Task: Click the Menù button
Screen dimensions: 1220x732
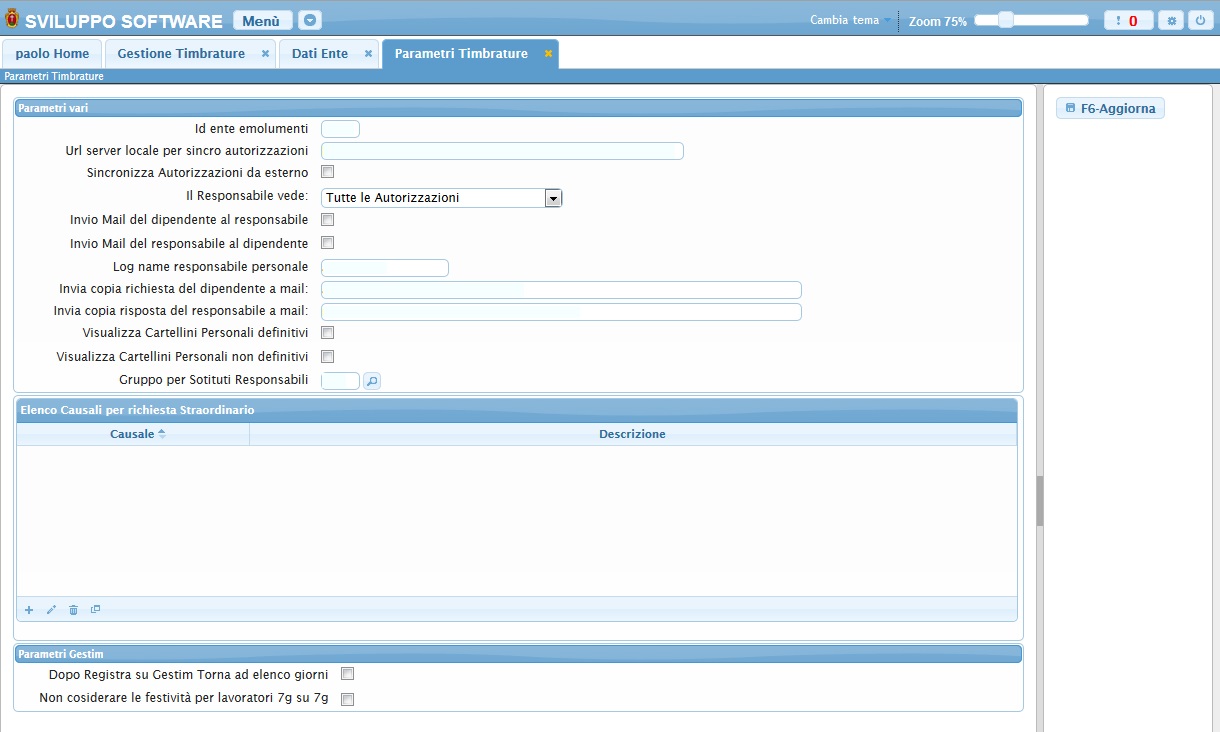Action: [262, 20]
